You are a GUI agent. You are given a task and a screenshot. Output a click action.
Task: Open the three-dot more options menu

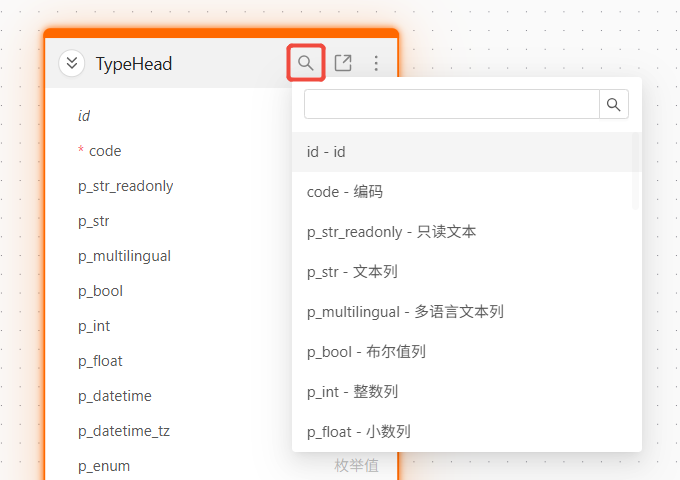pos(376,63)
